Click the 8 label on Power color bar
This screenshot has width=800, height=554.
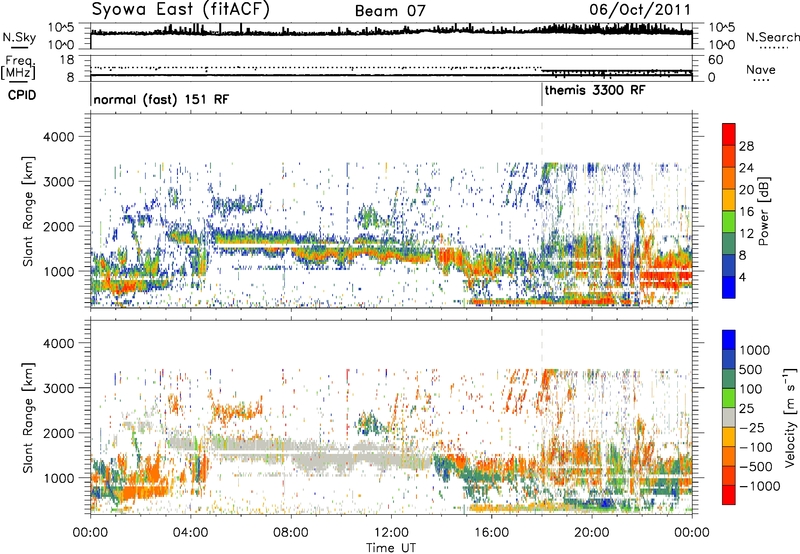[x=743, y=256]
